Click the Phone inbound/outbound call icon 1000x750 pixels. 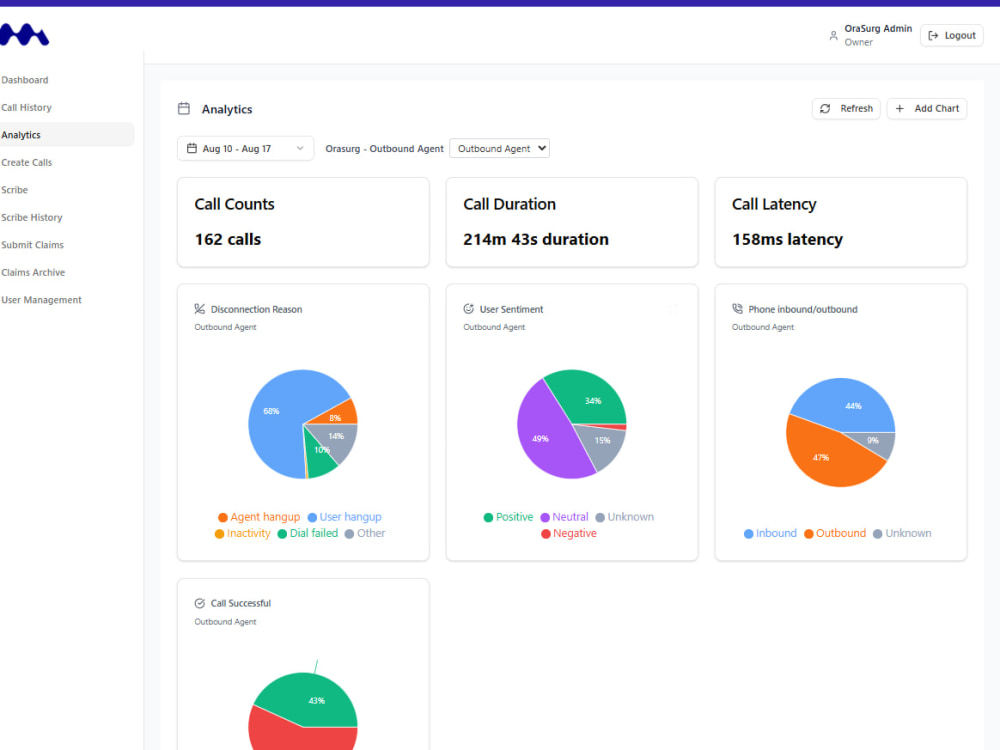[737, 309]
